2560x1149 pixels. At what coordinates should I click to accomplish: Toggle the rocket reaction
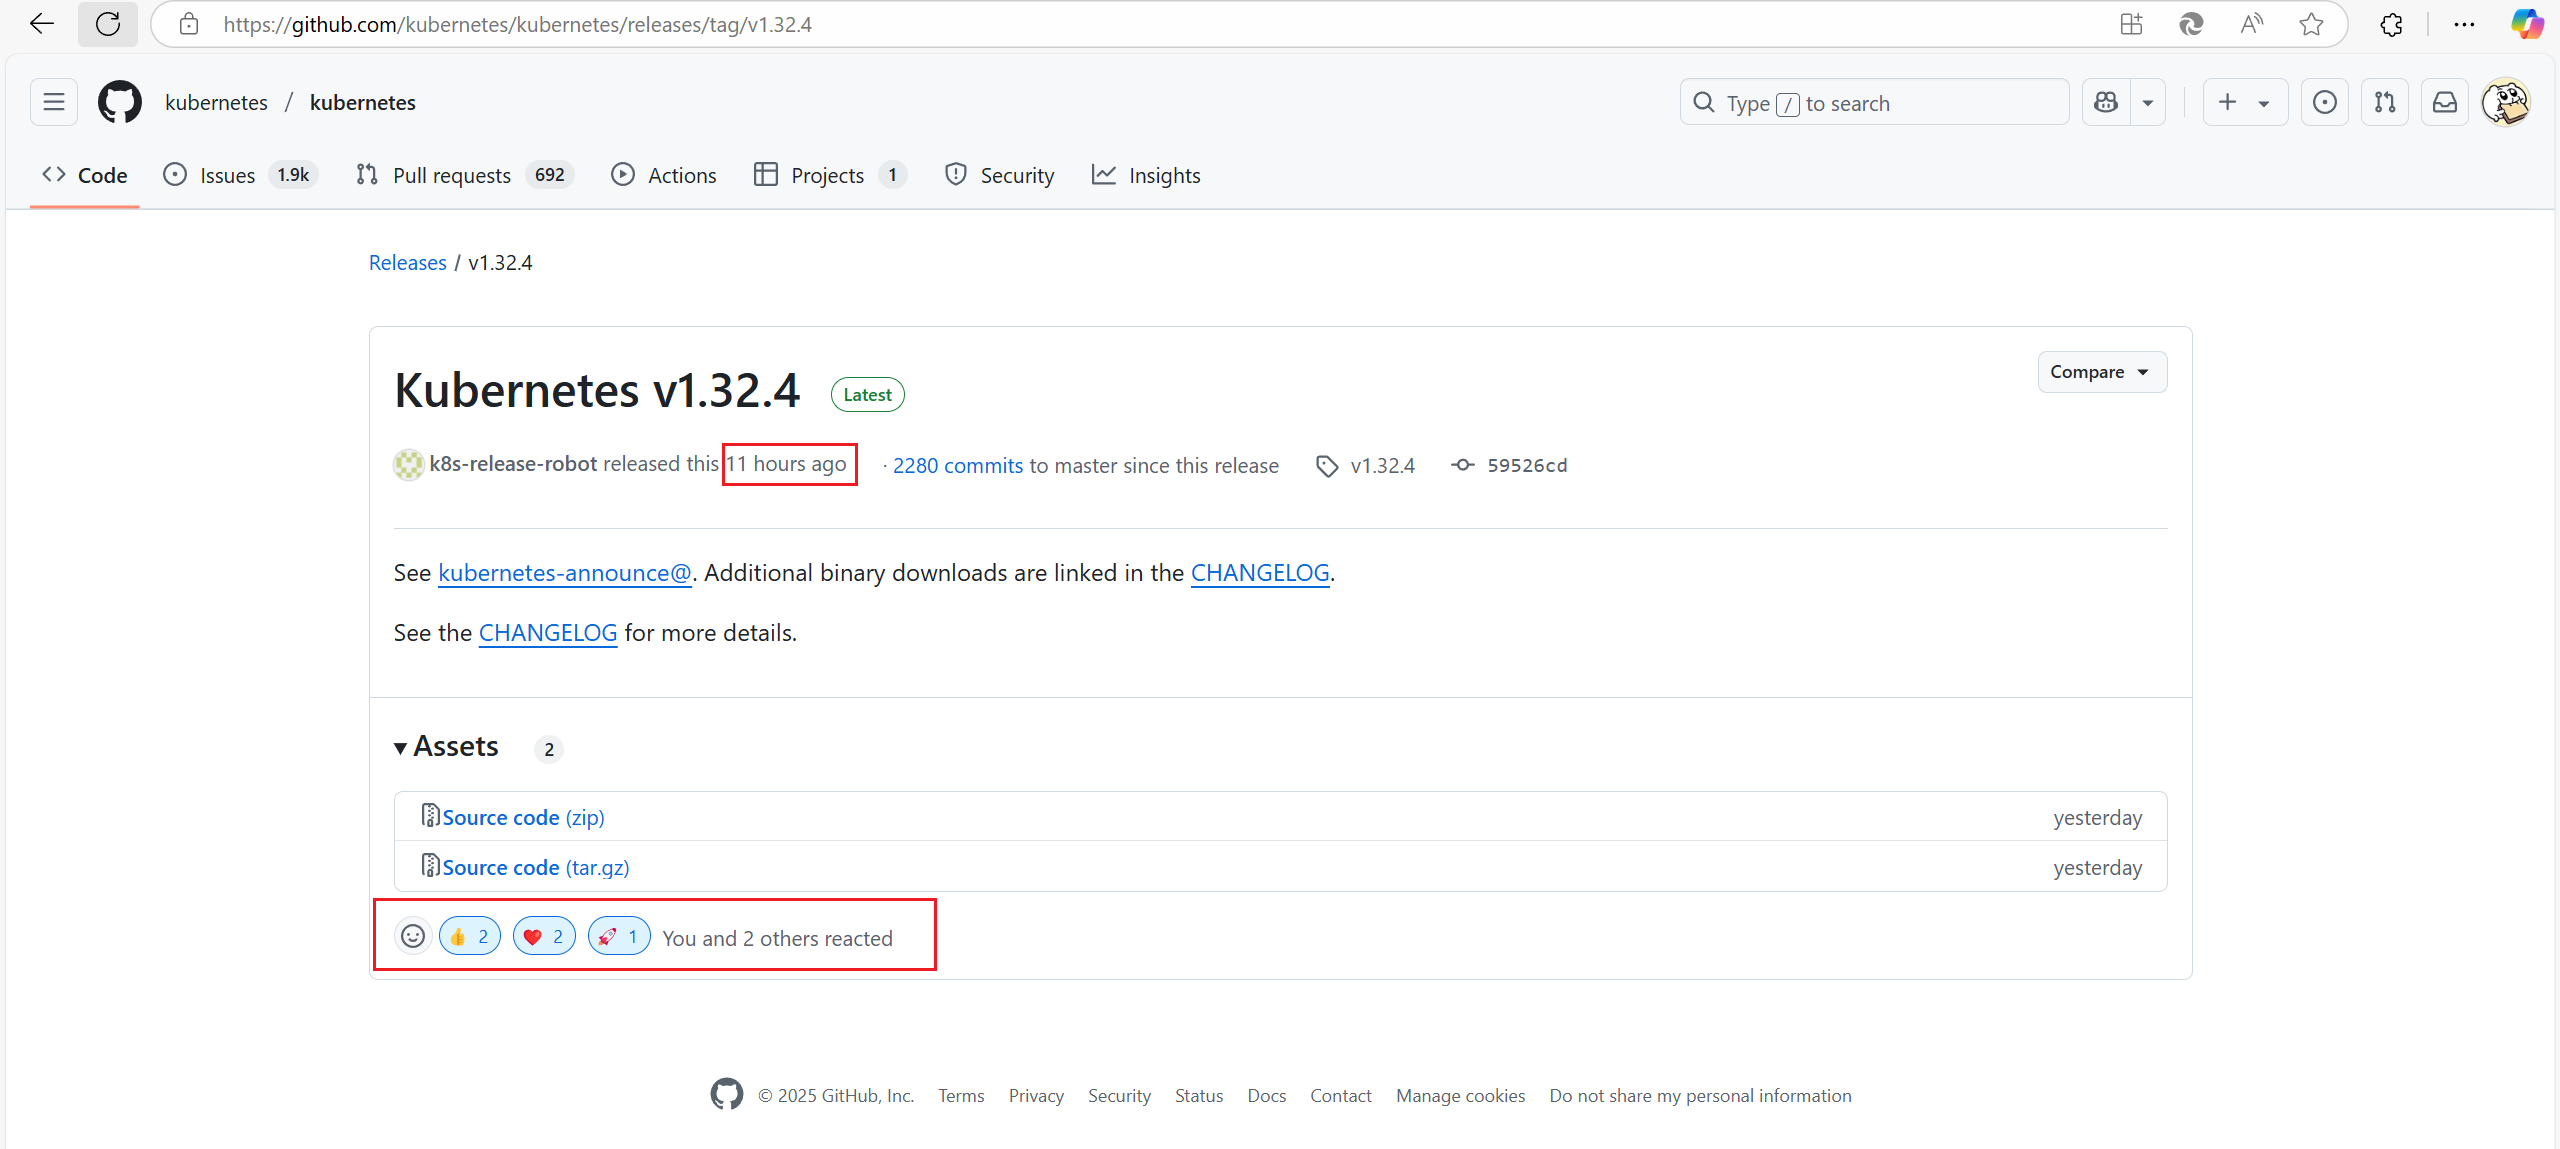coord(619,937)
